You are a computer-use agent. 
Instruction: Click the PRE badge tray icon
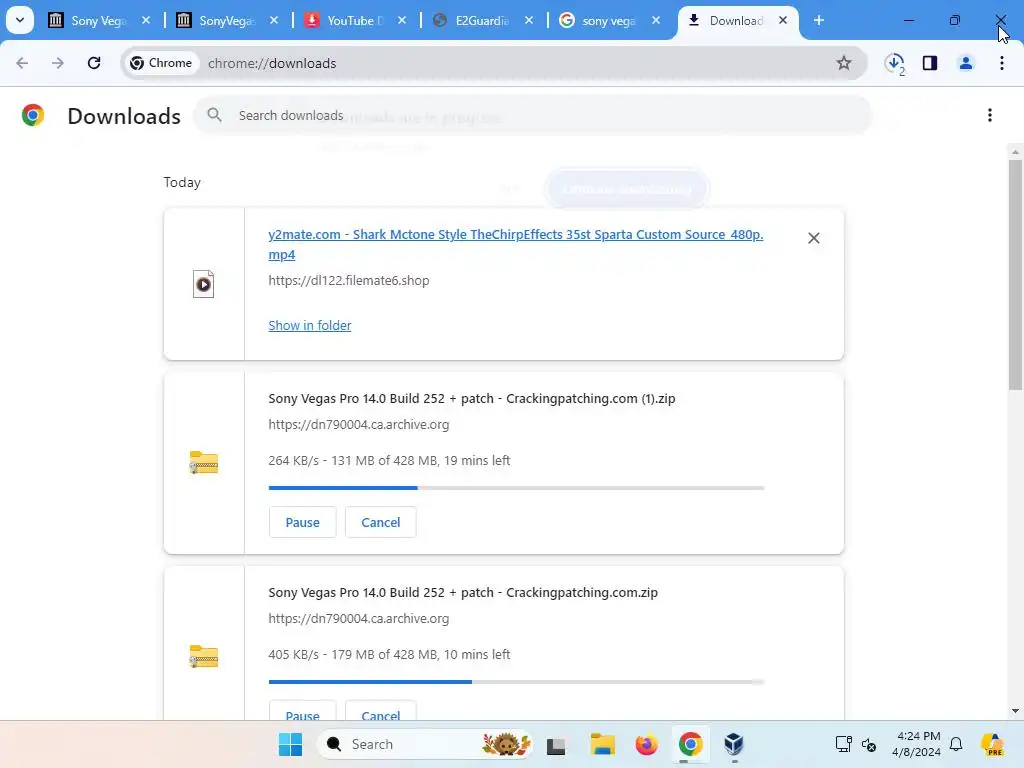(993, 744)
